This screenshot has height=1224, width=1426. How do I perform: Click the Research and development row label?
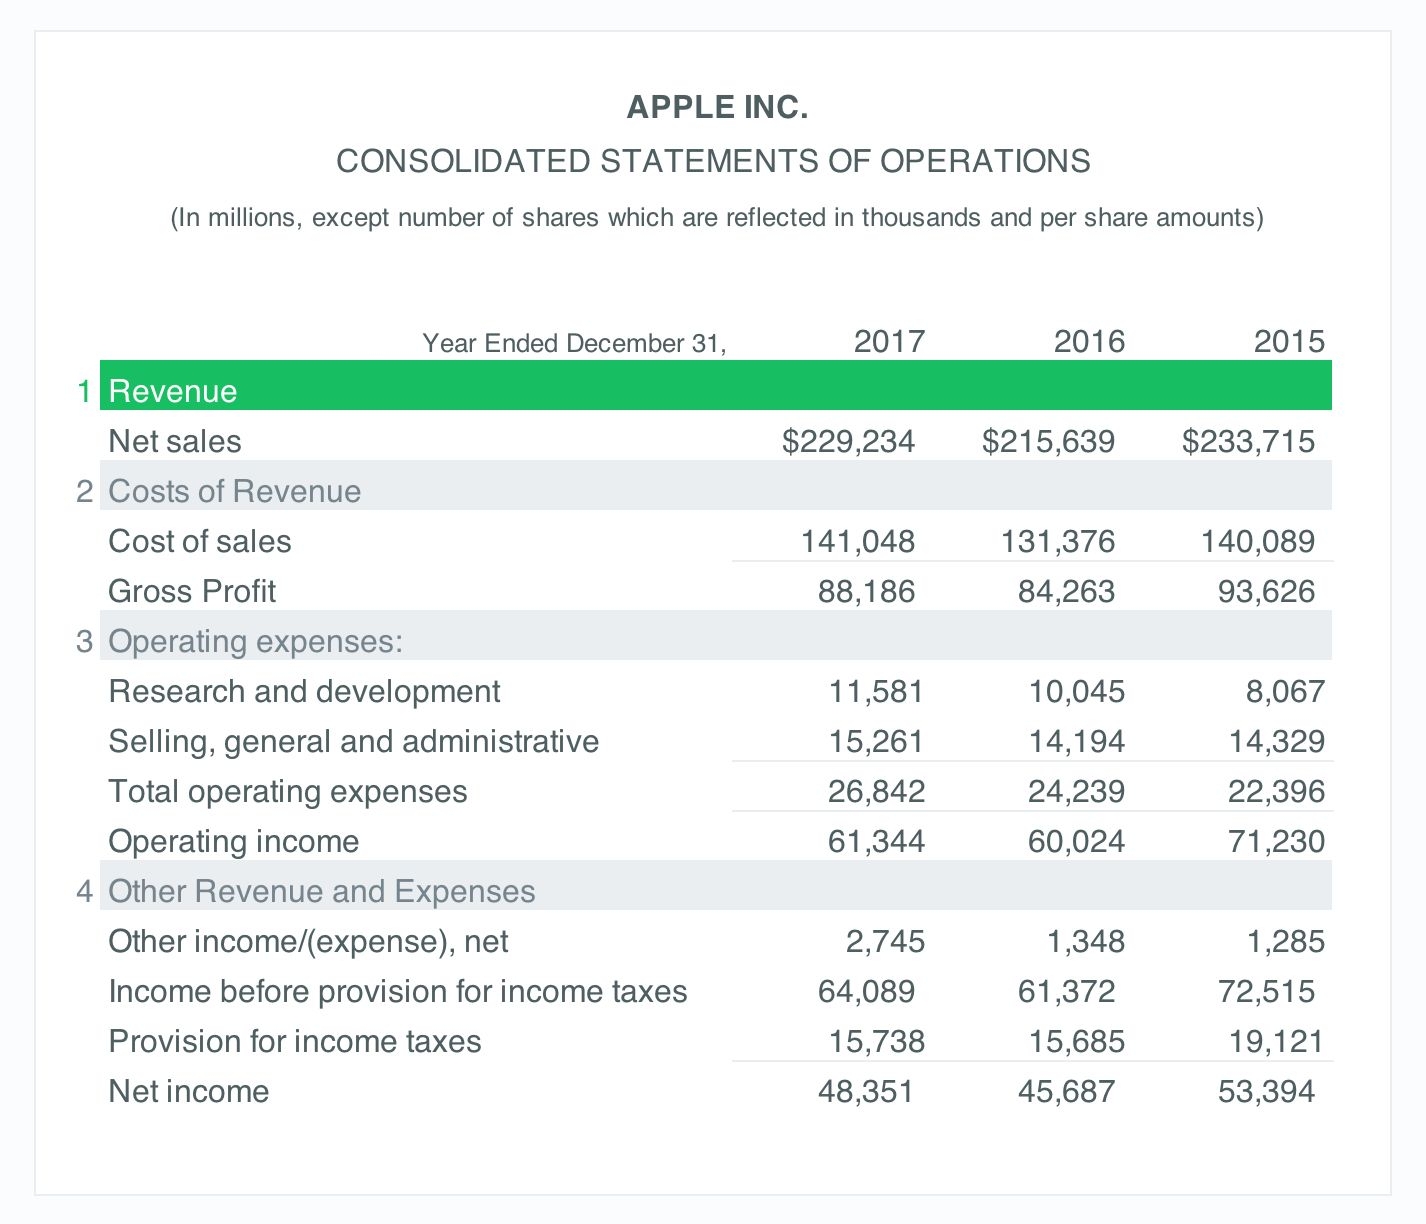304,690
